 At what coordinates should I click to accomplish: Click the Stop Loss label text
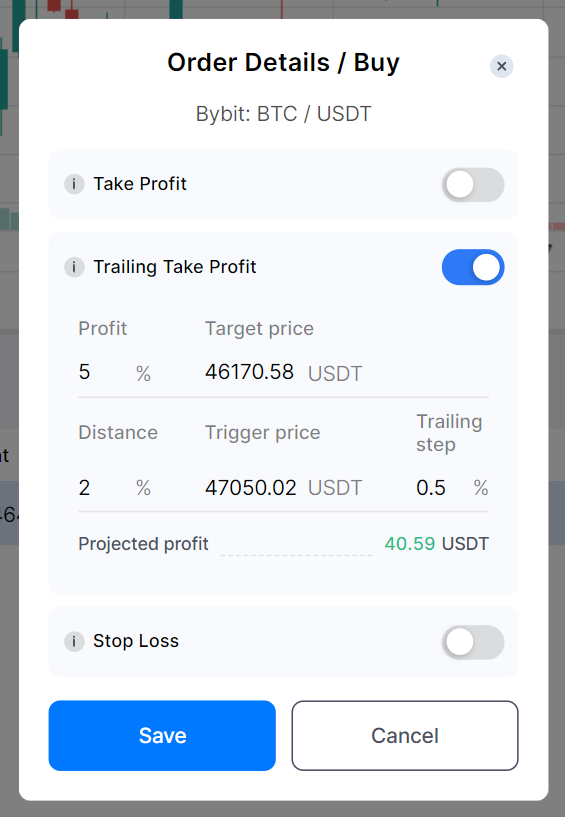click(x=136, y=641)
